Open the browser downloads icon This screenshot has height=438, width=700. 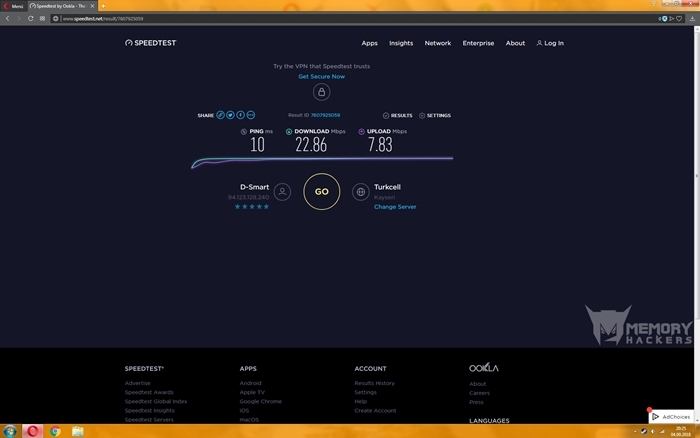pos(692,18)
